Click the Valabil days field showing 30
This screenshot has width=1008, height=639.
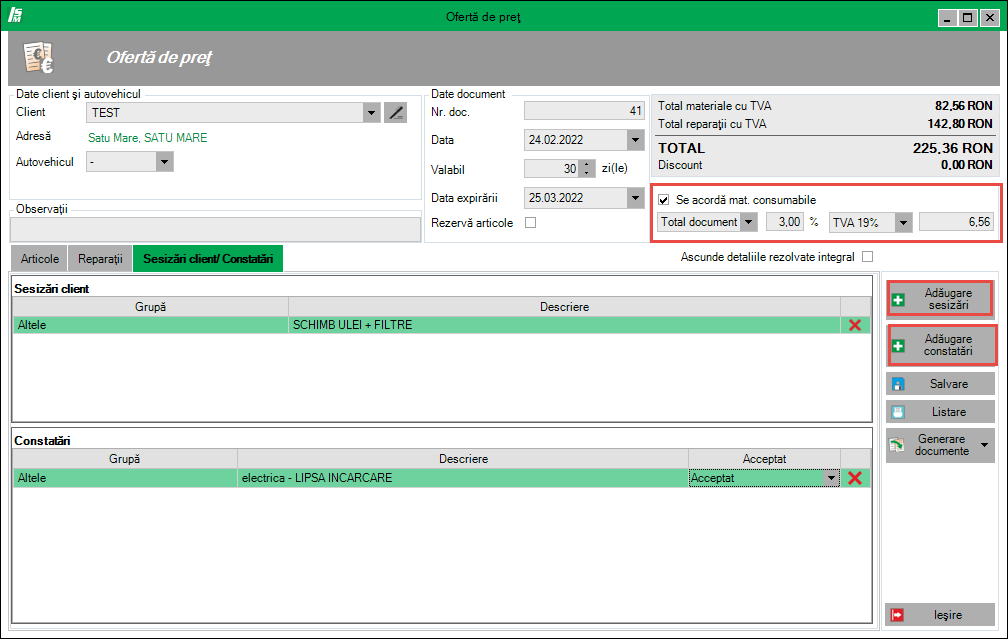pos(552,169)
